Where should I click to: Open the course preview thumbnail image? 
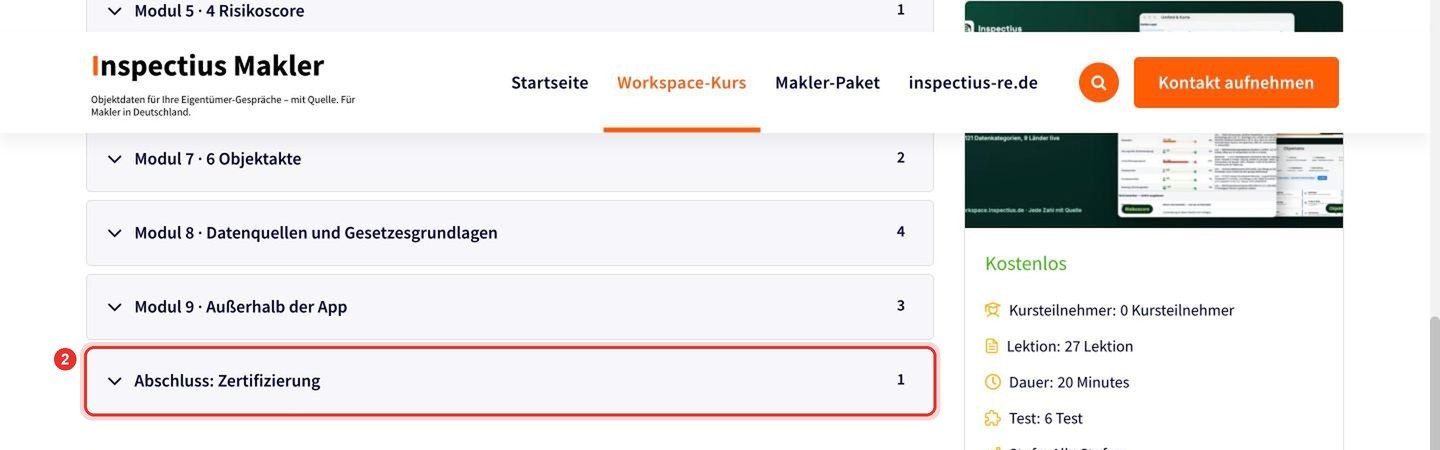[x=1154, y=114]
